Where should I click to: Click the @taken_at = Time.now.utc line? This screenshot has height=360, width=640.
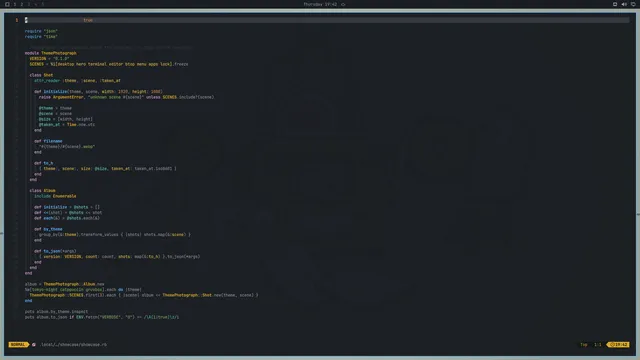67,124
